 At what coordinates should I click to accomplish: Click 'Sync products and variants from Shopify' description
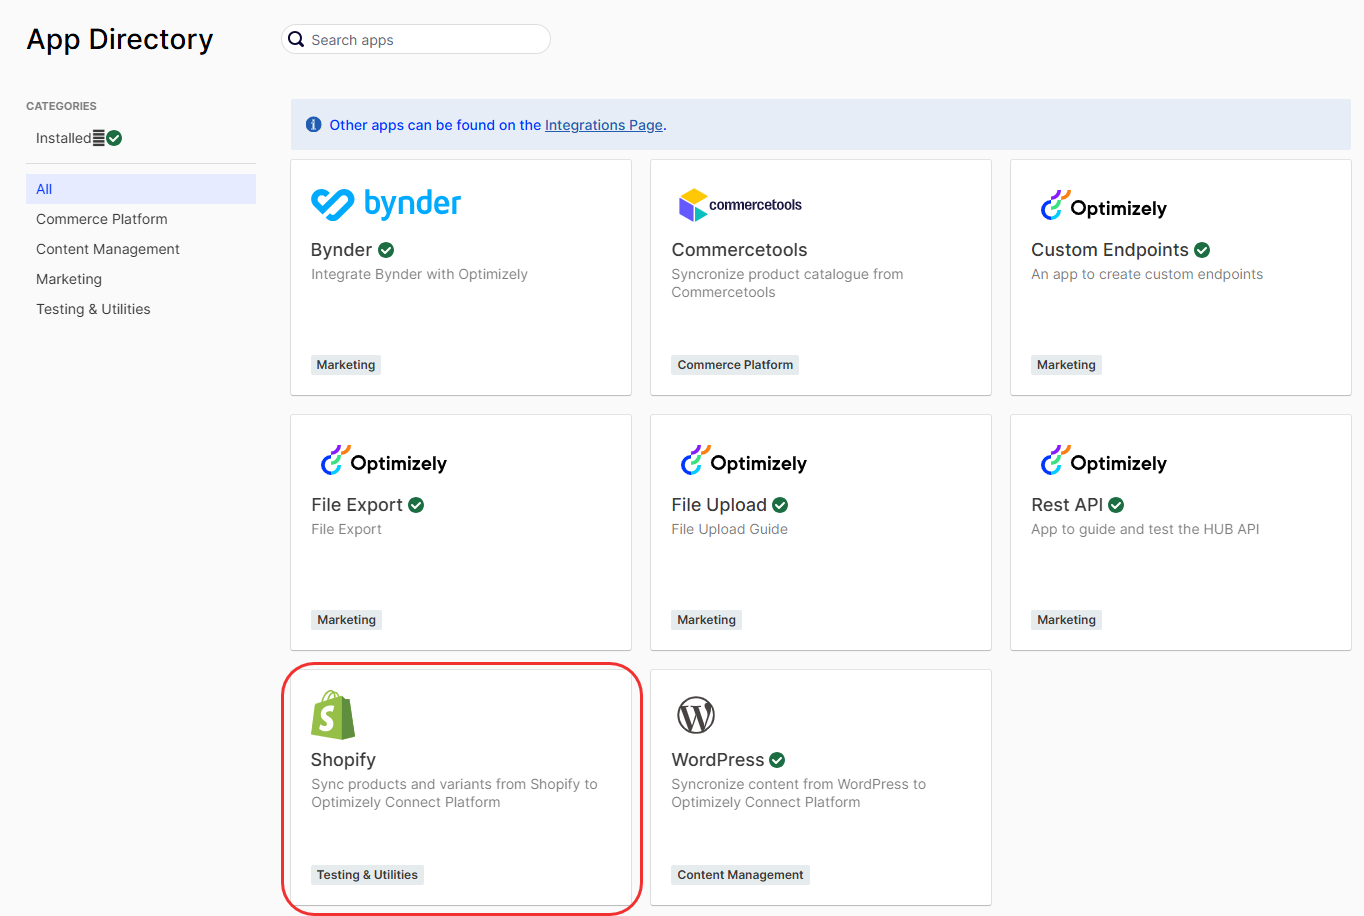tap(454, 793)
